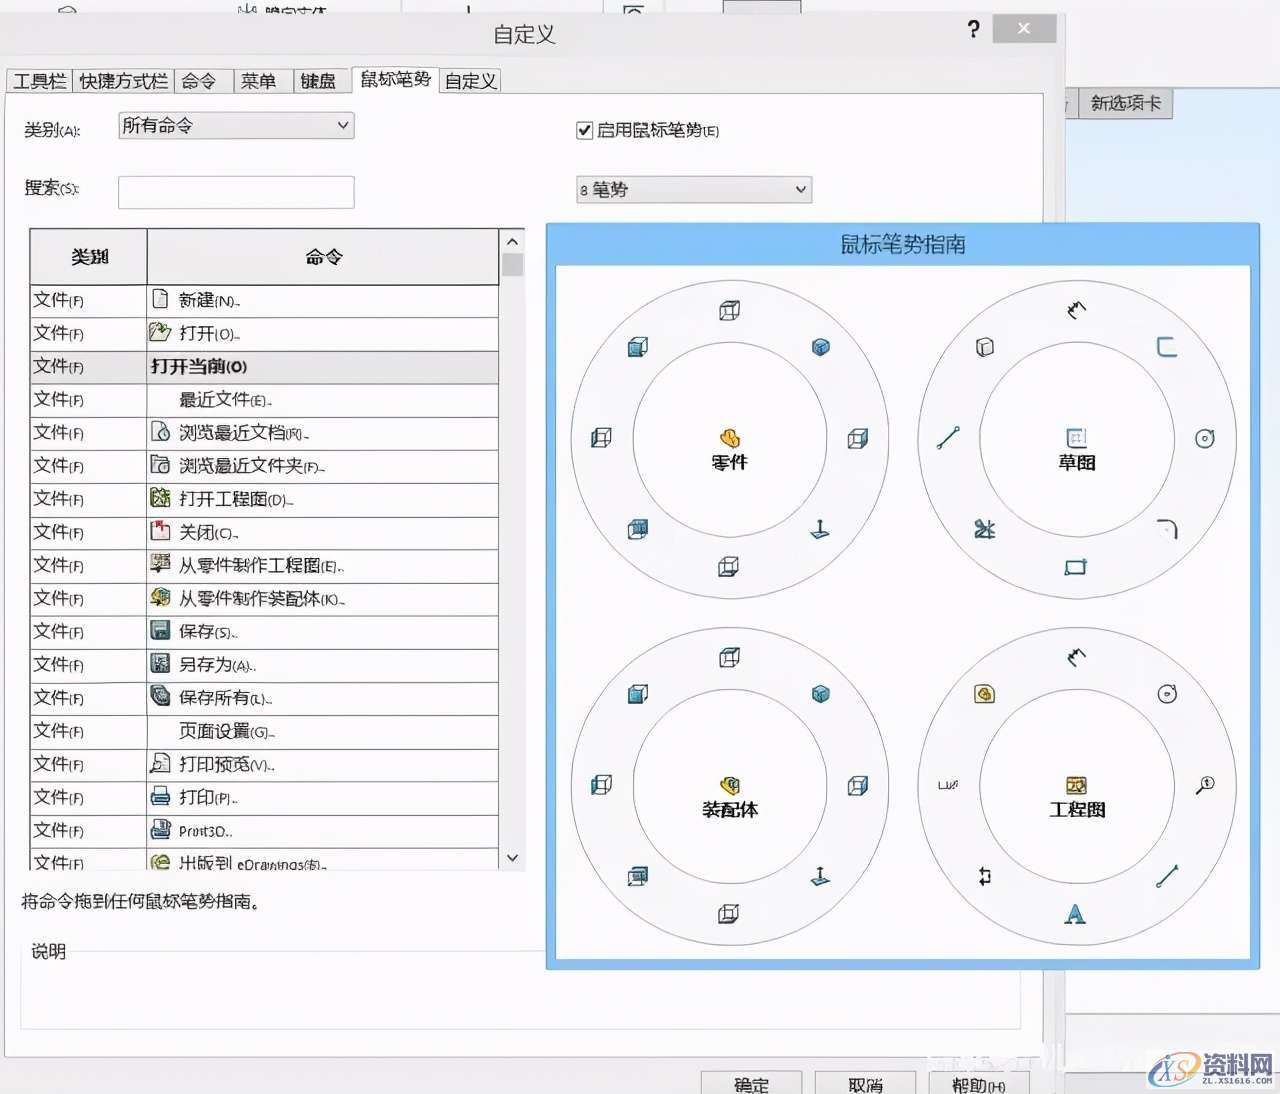Click the circle tool in the 草图 gesture wheel
The width and height of the screenshot is (1280, 1094).
[x=1205, y=438]
